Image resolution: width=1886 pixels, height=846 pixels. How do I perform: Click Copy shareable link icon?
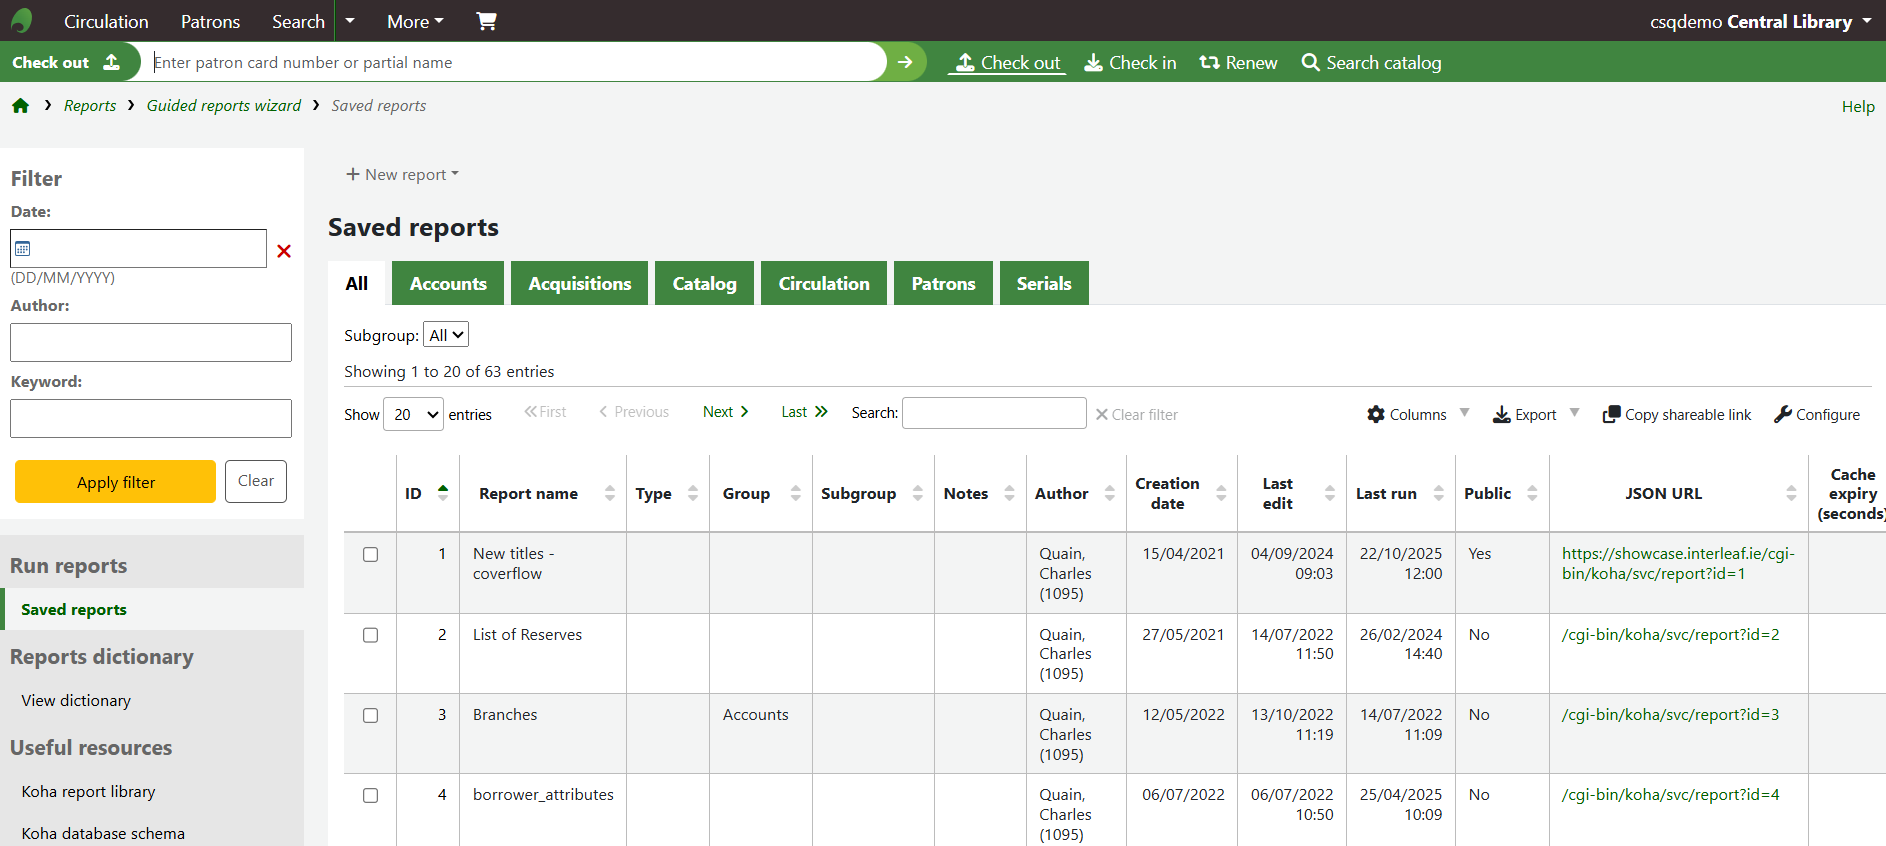click(x=1611, y=414)
